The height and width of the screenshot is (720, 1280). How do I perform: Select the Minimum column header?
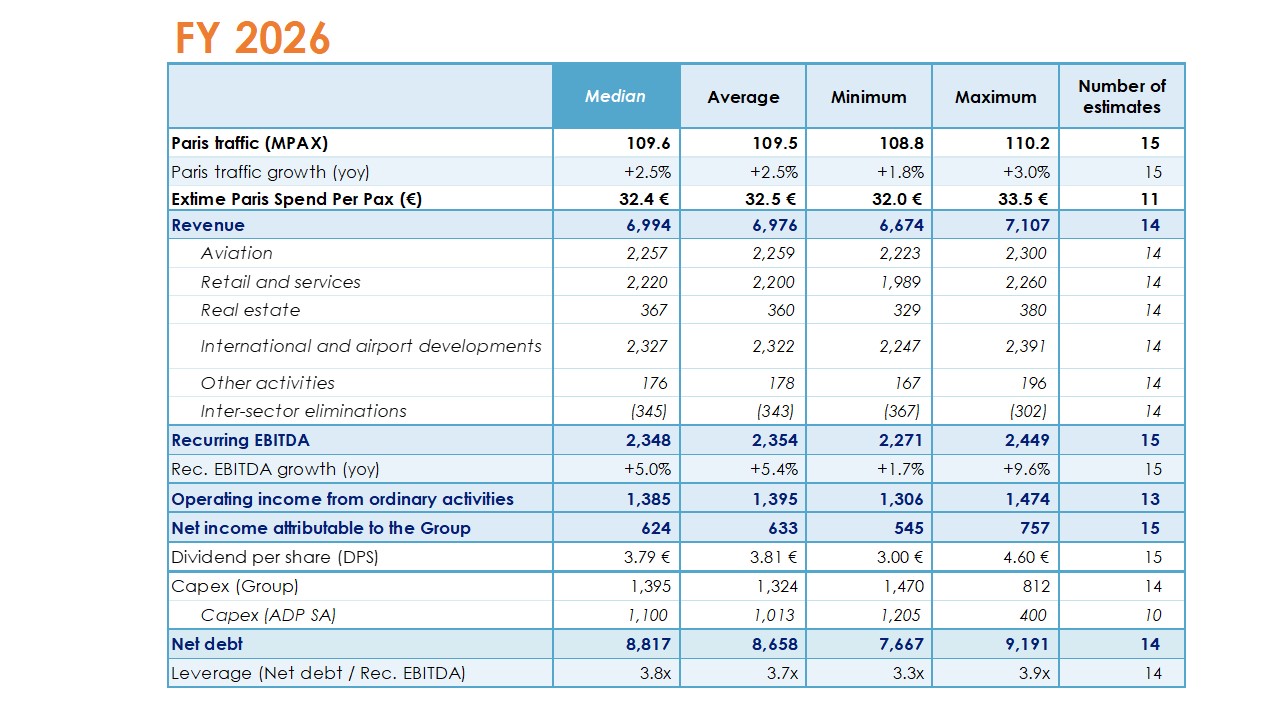point(868,97)
